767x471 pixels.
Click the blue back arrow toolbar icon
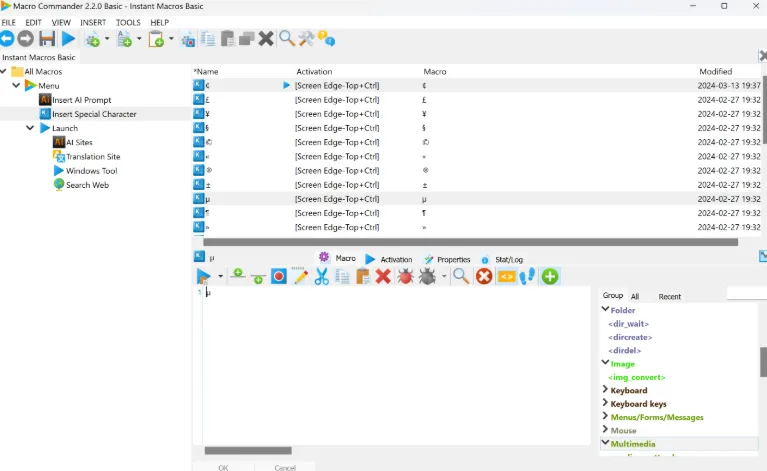coord(7,39)
